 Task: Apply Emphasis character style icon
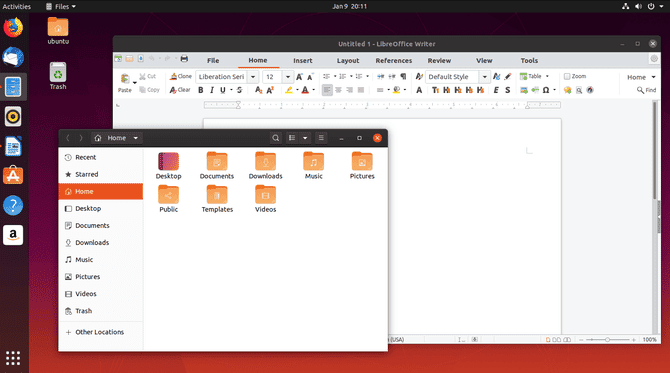click(496, 90)
